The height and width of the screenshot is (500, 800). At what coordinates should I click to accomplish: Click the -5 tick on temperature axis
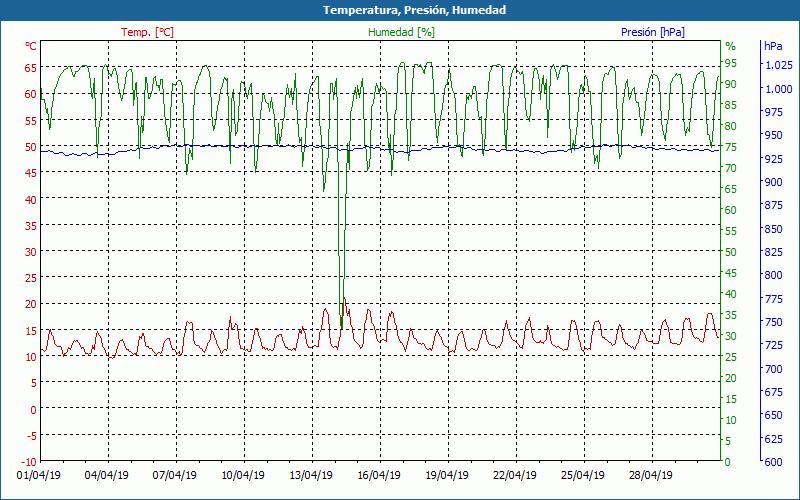tap(32, 436)
